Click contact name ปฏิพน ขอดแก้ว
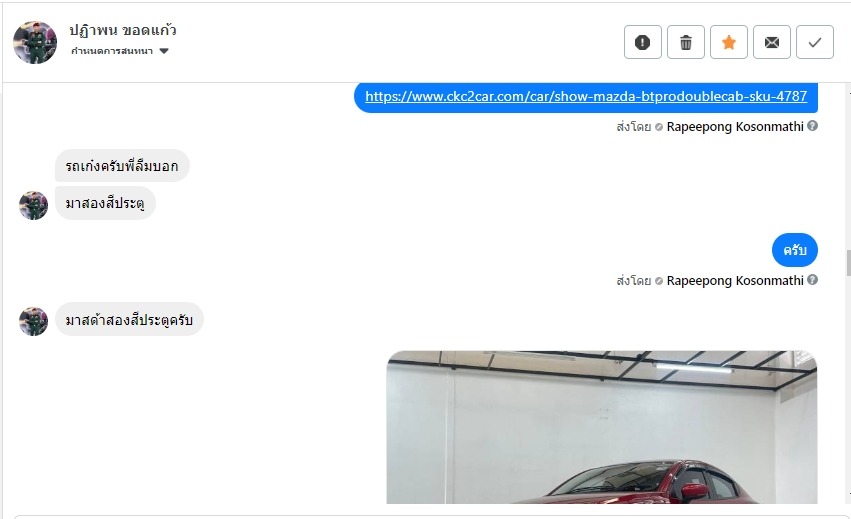Viewport: 851px width, 519px height. pyautogui.click(x=123, y=30)
